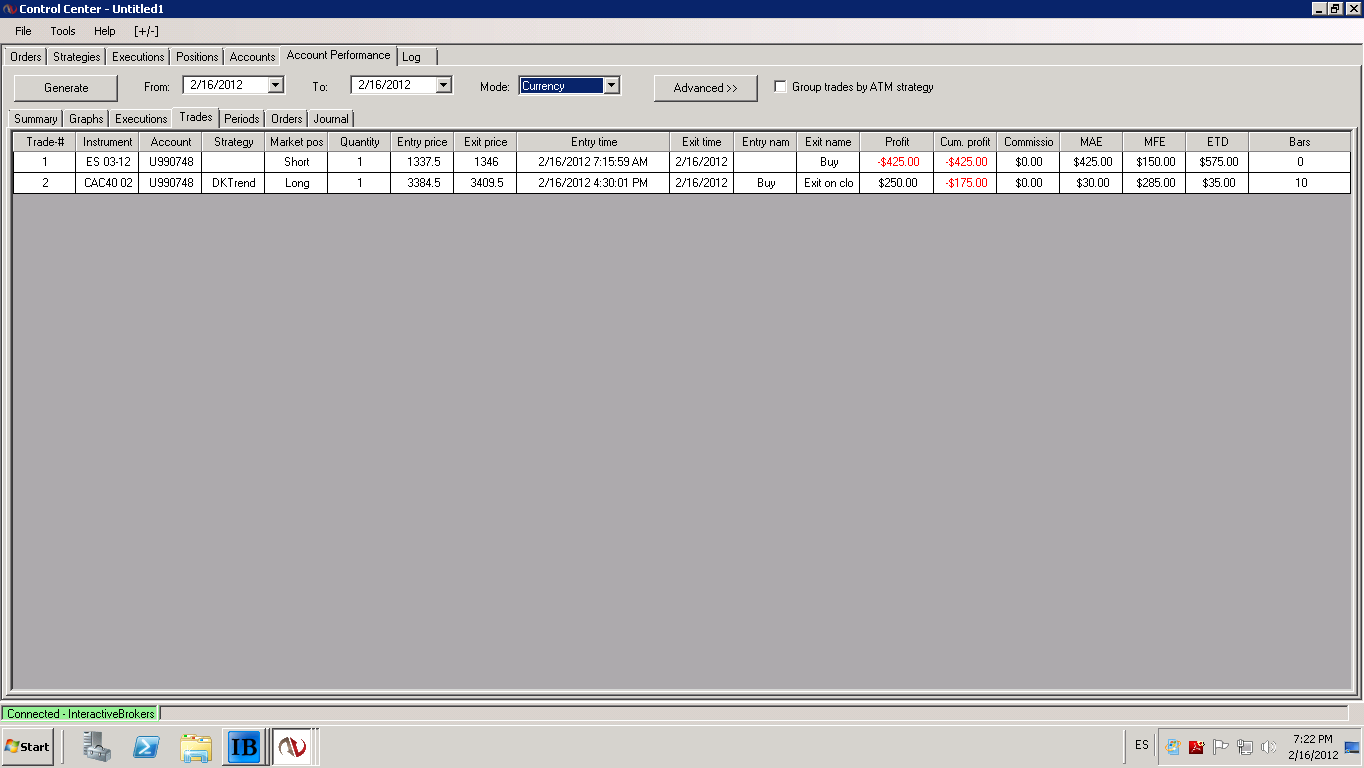The height and width of the screenshot is (768, 1364).
Task: Click the $250.00 profit cell
Action: [897, 183]
